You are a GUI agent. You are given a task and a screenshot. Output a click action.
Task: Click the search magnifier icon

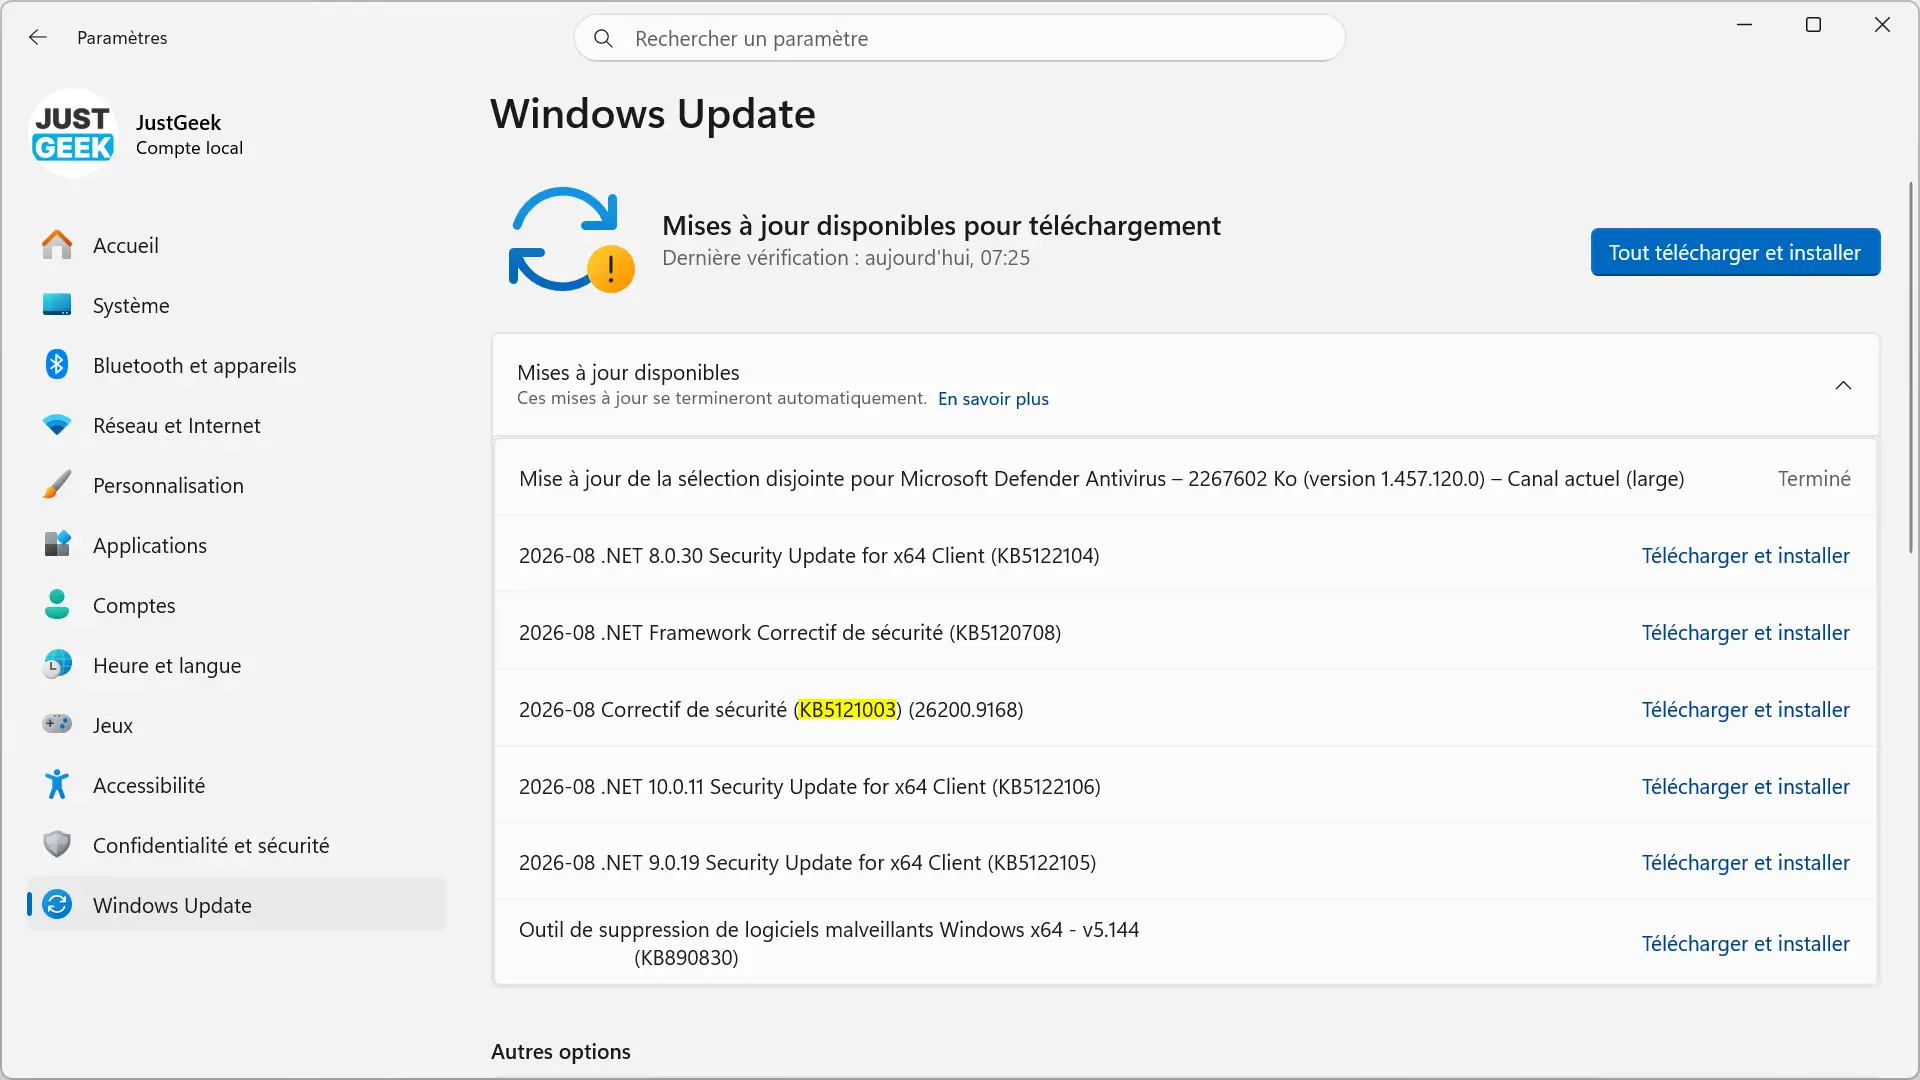click(603, 38)
